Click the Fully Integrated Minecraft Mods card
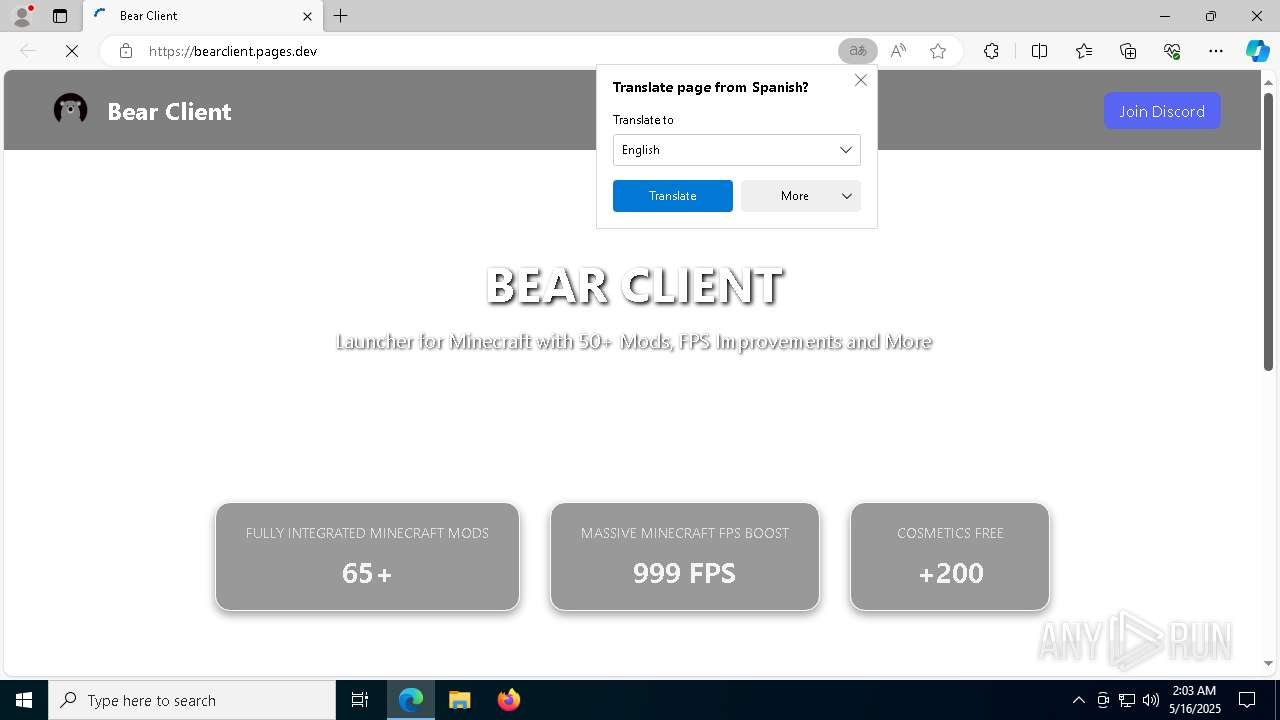1280x720 pixels. pyautogui.click(x=367, y=556)
